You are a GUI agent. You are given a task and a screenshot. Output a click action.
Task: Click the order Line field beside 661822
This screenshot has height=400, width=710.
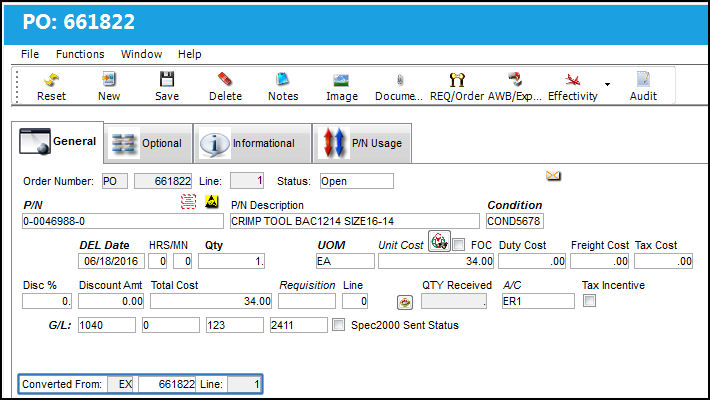247,181
